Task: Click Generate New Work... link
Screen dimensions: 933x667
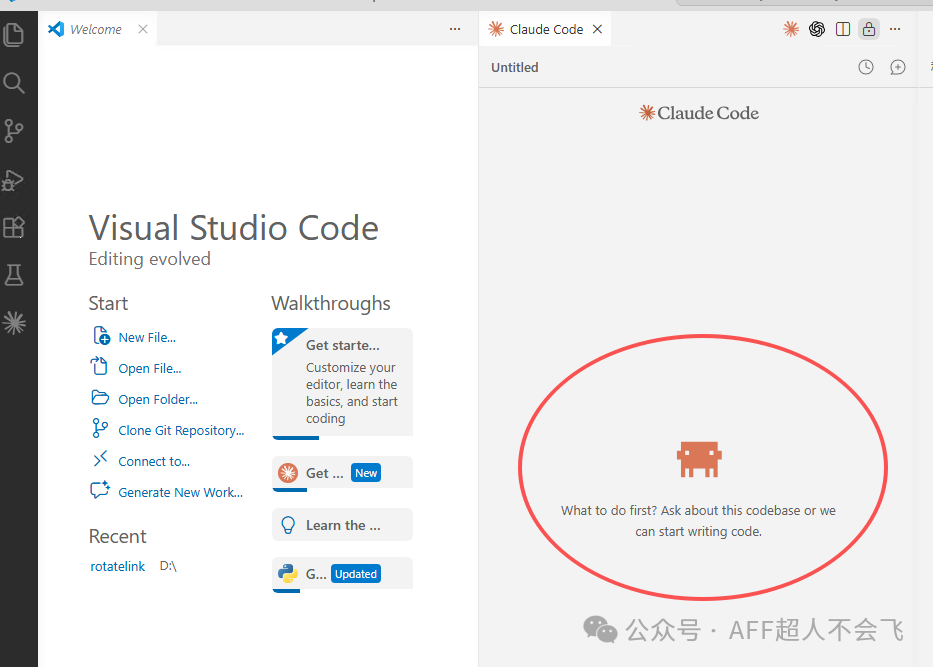Action: tap(180, 492)
